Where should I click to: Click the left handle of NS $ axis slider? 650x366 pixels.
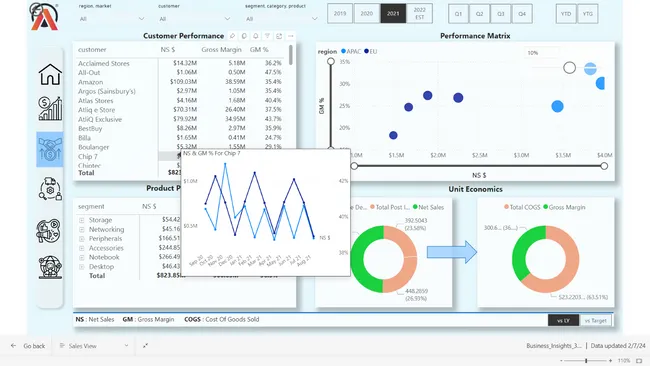click(354, 166)
